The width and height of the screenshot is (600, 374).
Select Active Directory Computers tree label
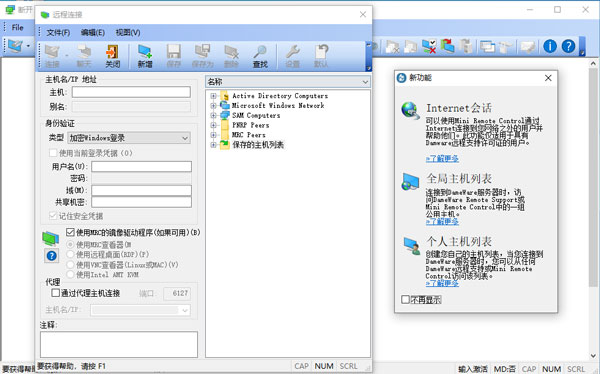coord(280,96)
